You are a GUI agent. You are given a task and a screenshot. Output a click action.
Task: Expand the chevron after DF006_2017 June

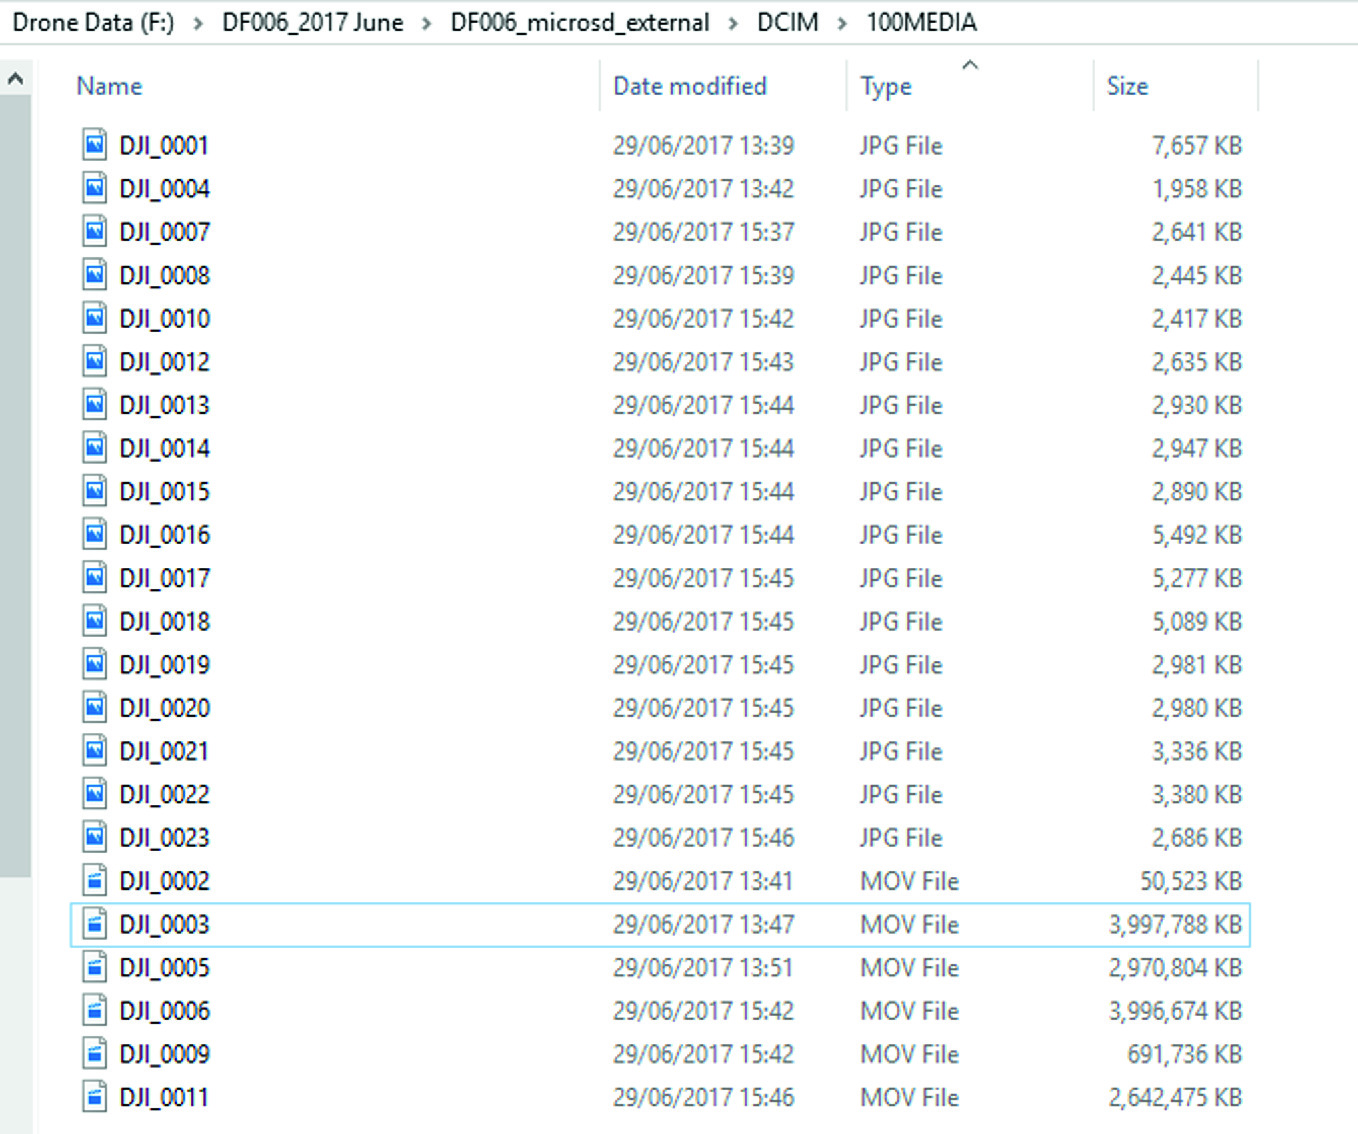(427, 23)
